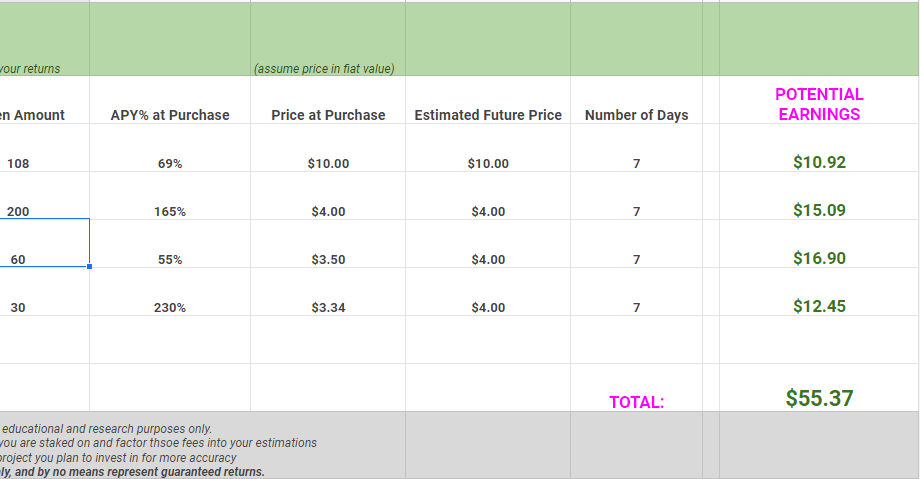
Task: Click the $55.37 total earnings cell
Action: [819, 398]
